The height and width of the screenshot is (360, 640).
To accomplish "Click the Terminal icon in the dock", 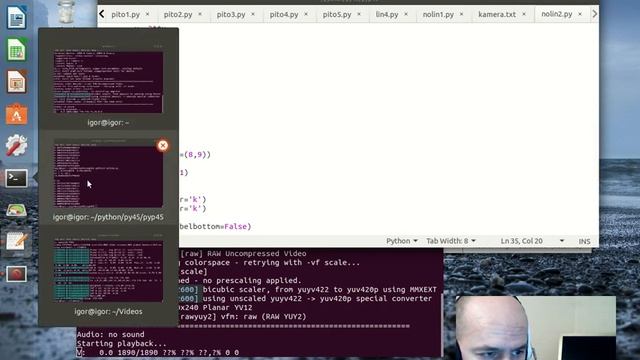I will click(16, 178).
